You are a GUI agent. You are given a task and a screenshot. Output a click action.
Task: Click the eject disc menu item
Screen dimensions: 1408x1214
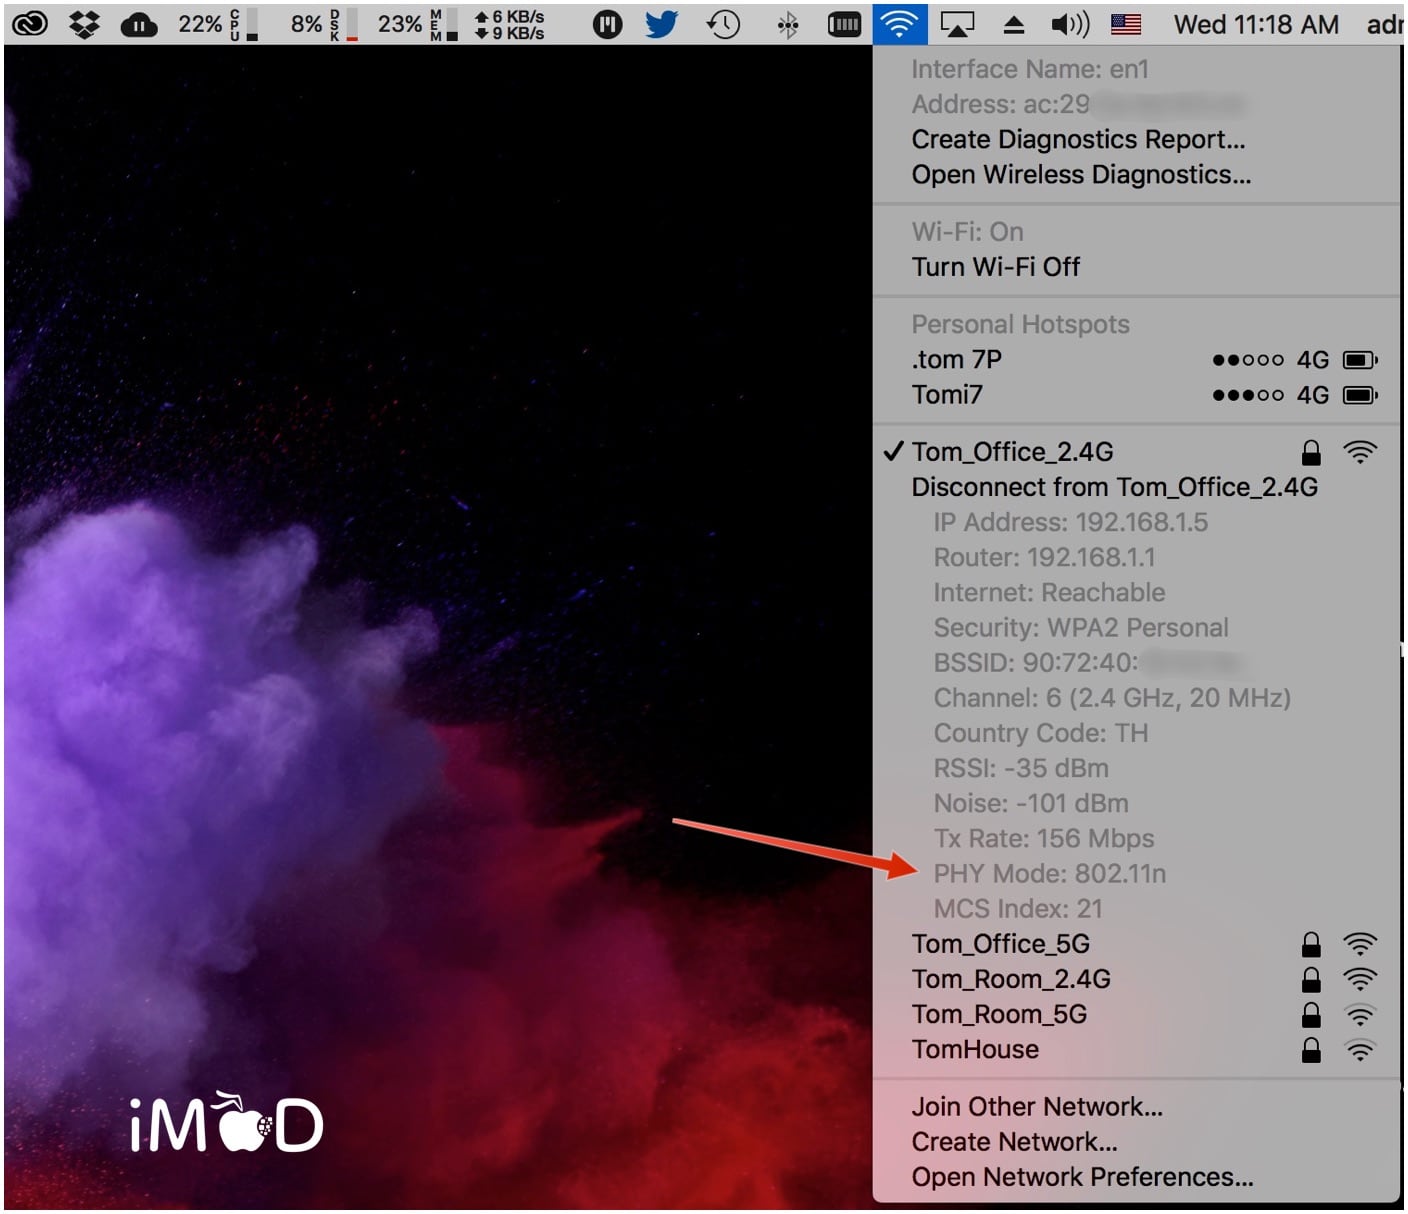1014,23
